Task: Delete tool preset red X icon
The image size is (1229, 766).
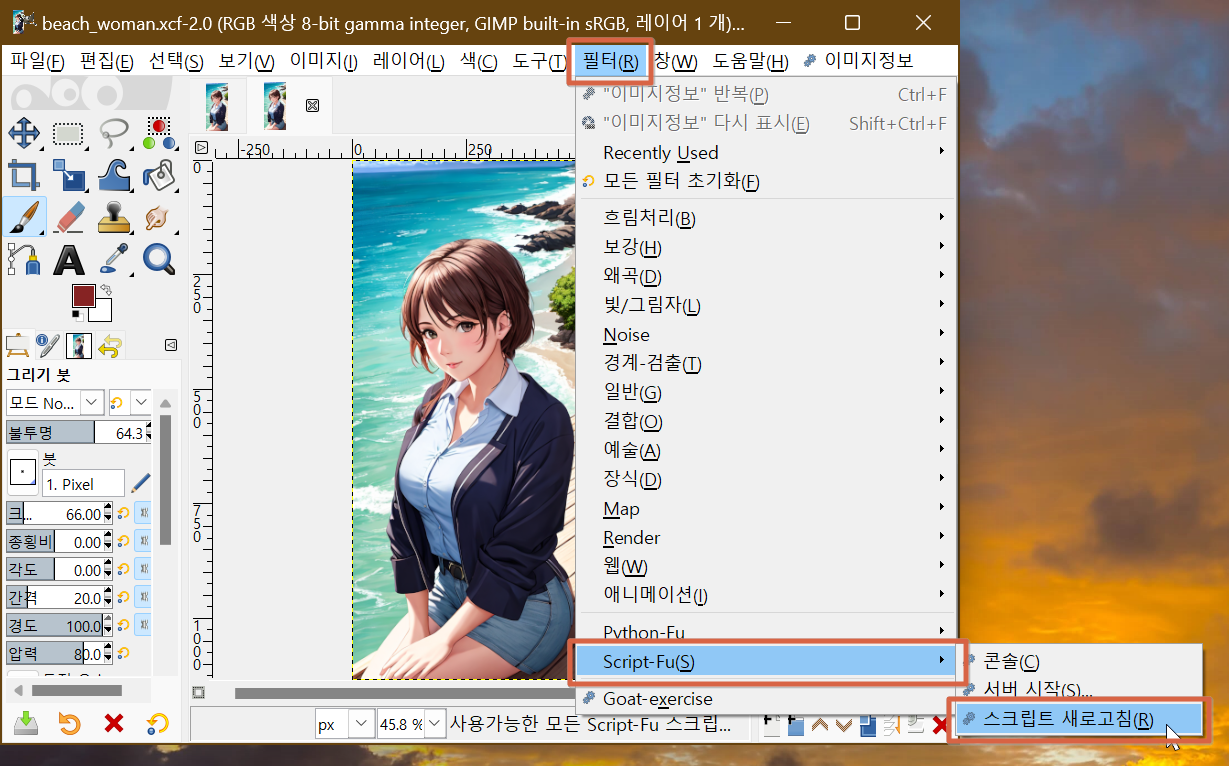Action: (114, 723)
